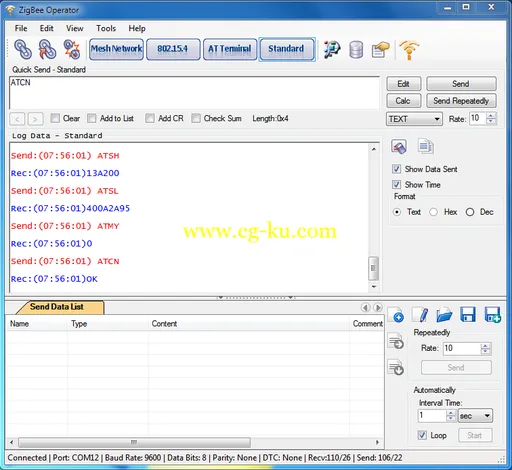This screenshot has height=470, width=512.
Task: Open a send data list file
Action: point(444,315)
